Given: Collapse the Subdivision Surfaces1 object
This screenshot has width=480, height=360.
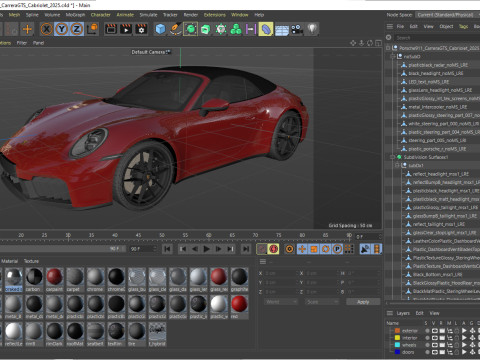Looking at the screenshot, I should click(393, 157).
